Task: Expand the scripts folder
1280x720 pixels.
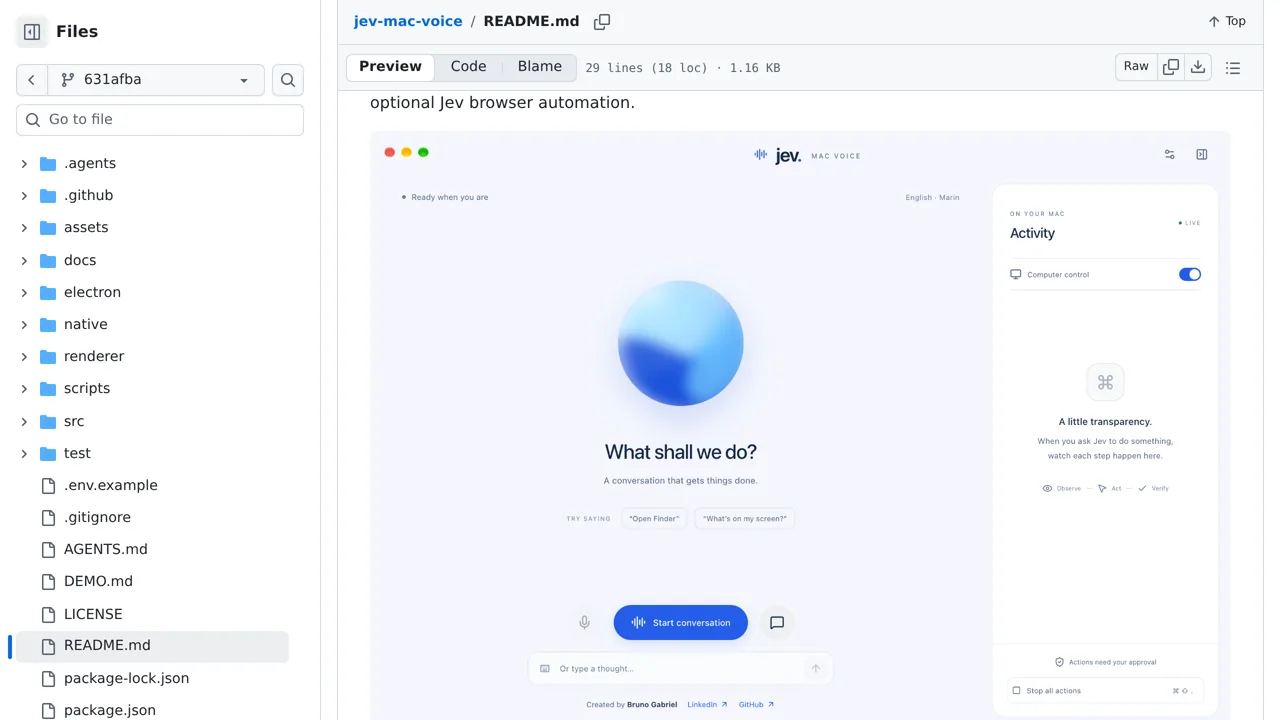Action: coord(24,388)
